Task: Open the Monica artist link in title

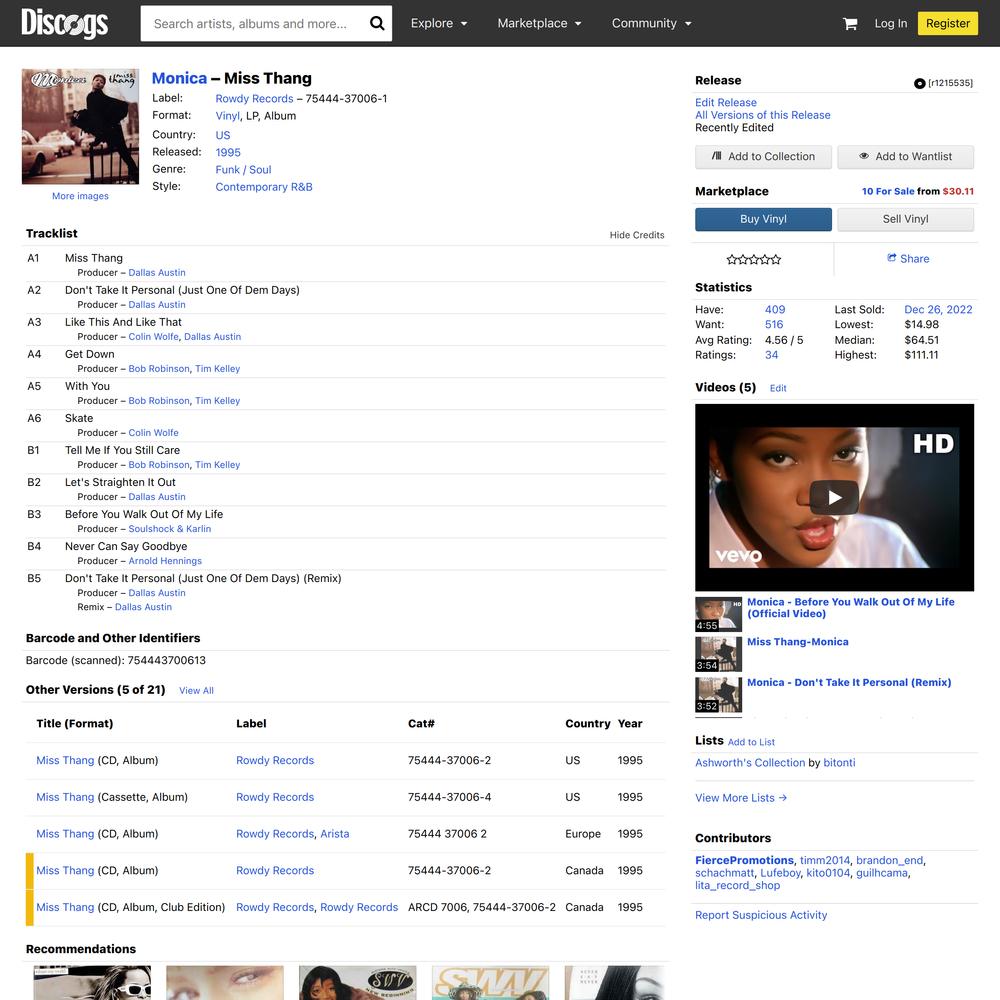Action: pyautogui.click(x=179, y=78)
